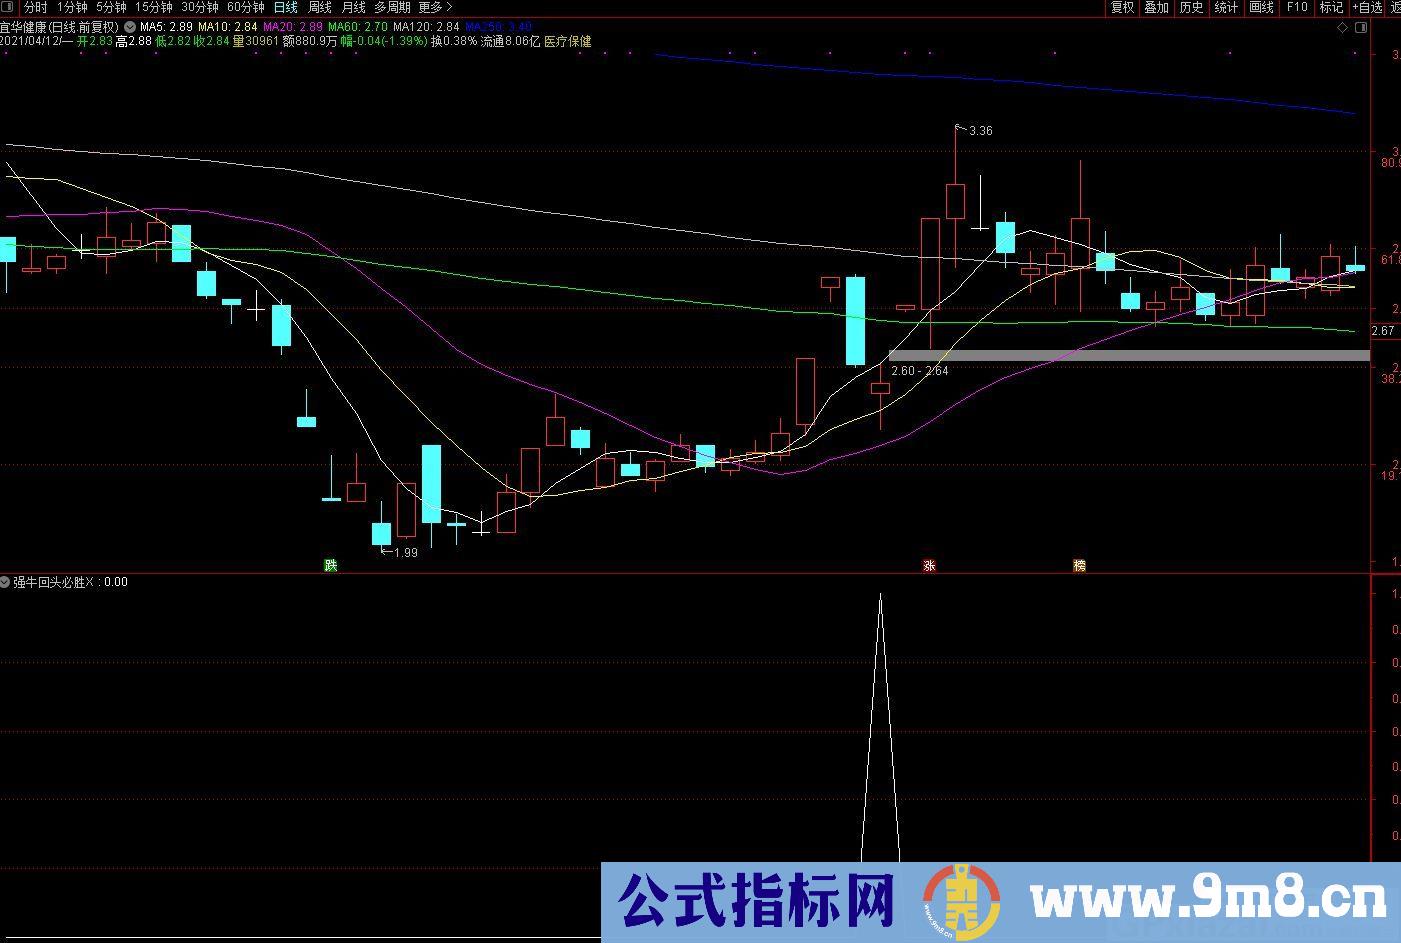Click the MA20: 2.89 value
Viewport: 1401px width, 943px height.
293,27
